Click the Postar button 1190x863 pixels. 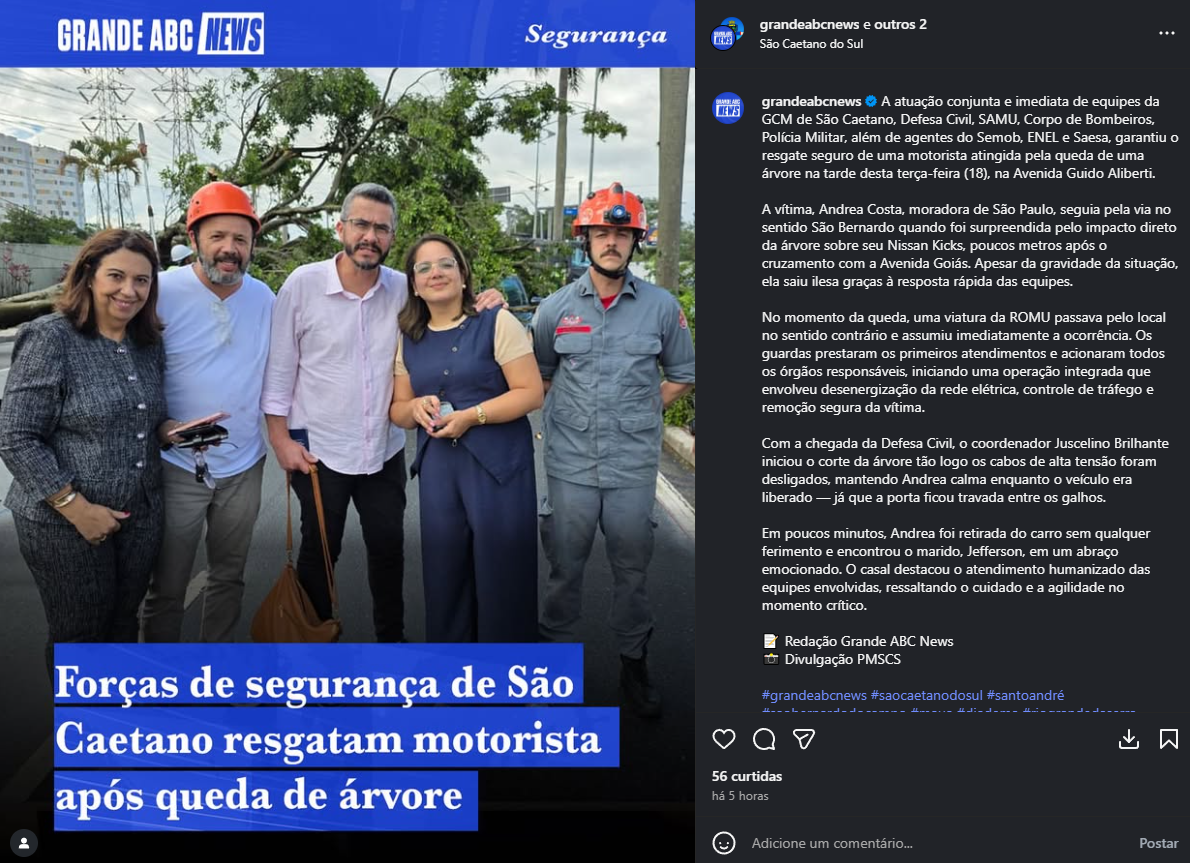click(1158, 843)
